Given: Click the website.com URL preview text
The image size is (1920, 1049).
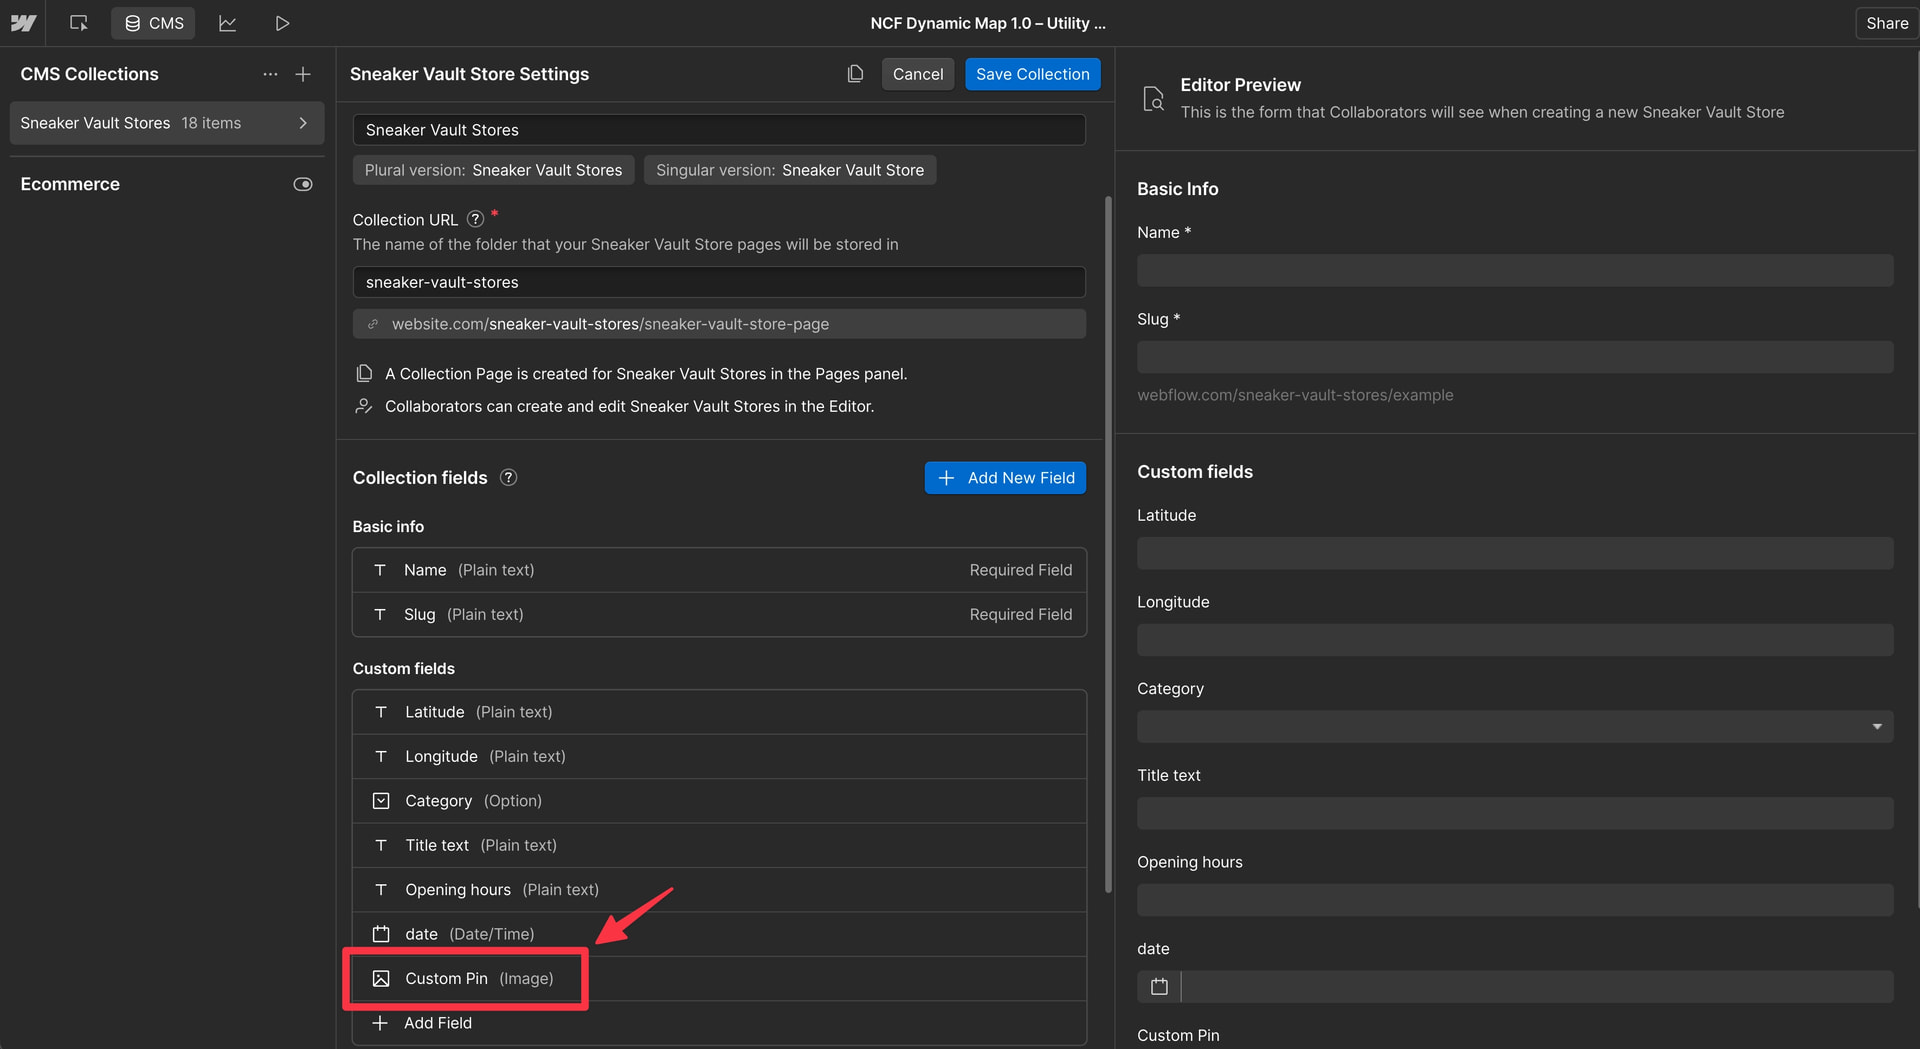Looking at the screenshot, I should (610, 324).
